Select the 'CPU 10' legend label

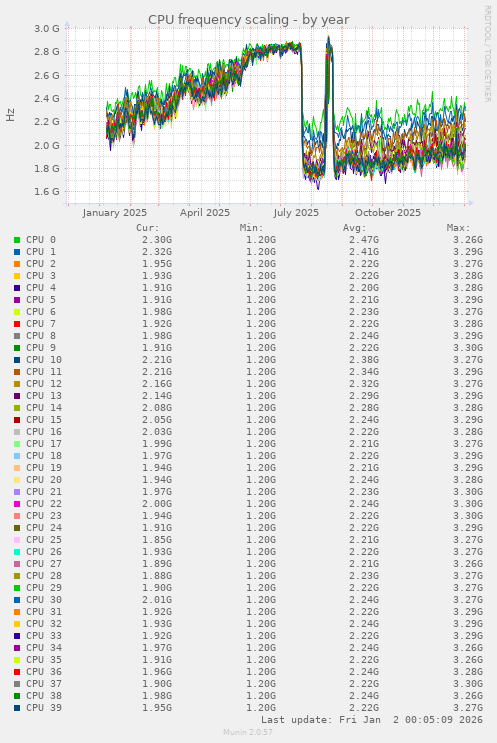(44, 360)
